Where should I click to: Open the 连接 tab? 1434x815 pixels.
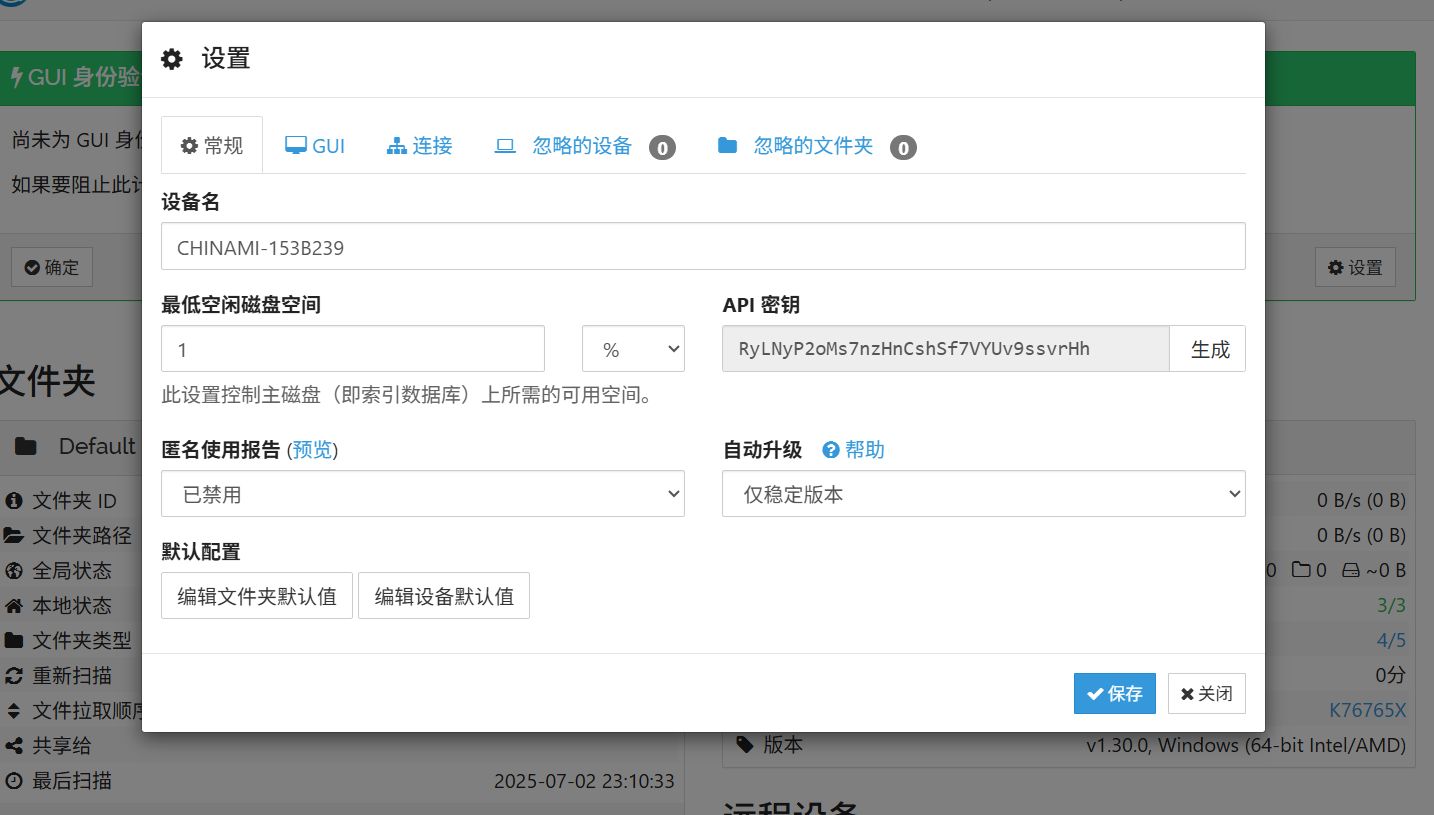pos(419,146)
